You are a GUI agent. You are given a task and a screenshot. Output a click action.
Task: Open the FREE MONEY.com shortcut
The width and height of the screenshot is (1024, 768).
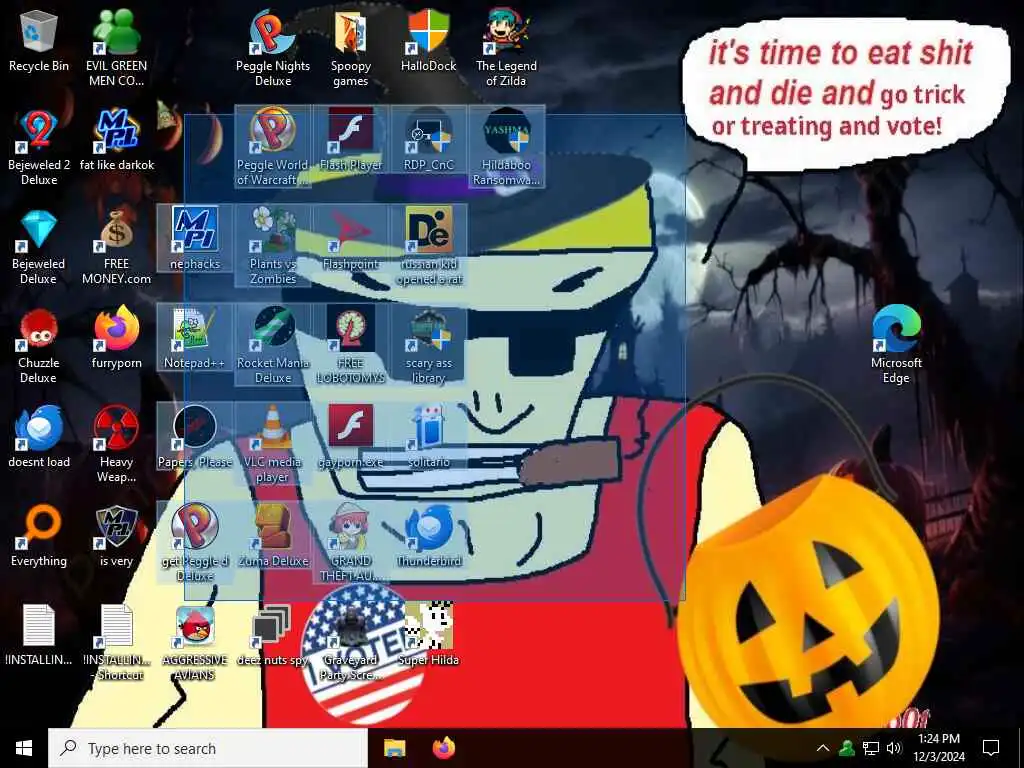[x=116, y=247]
